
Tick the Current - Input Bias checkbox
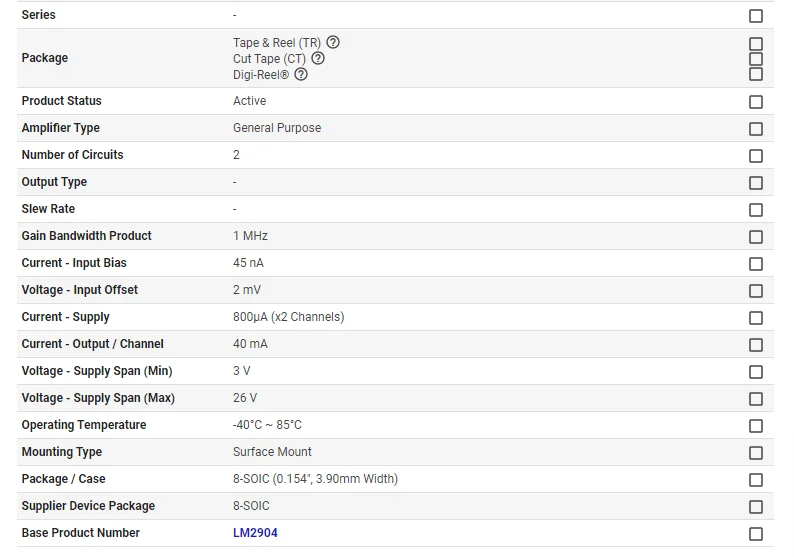(756, 264)
